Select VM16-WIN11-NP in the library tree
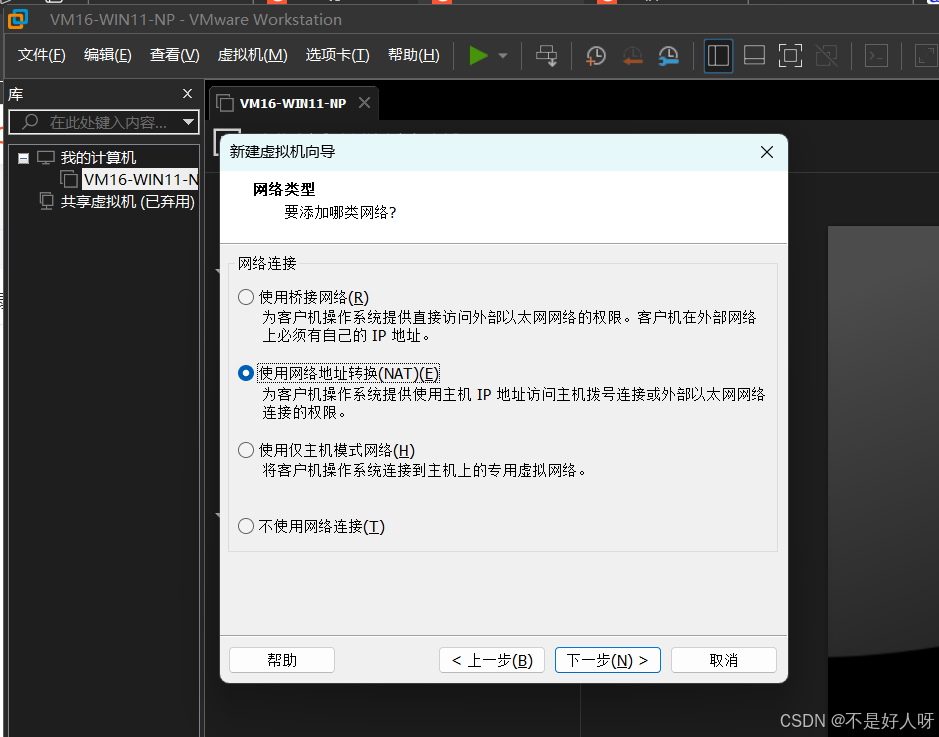 tap(140, 179)
